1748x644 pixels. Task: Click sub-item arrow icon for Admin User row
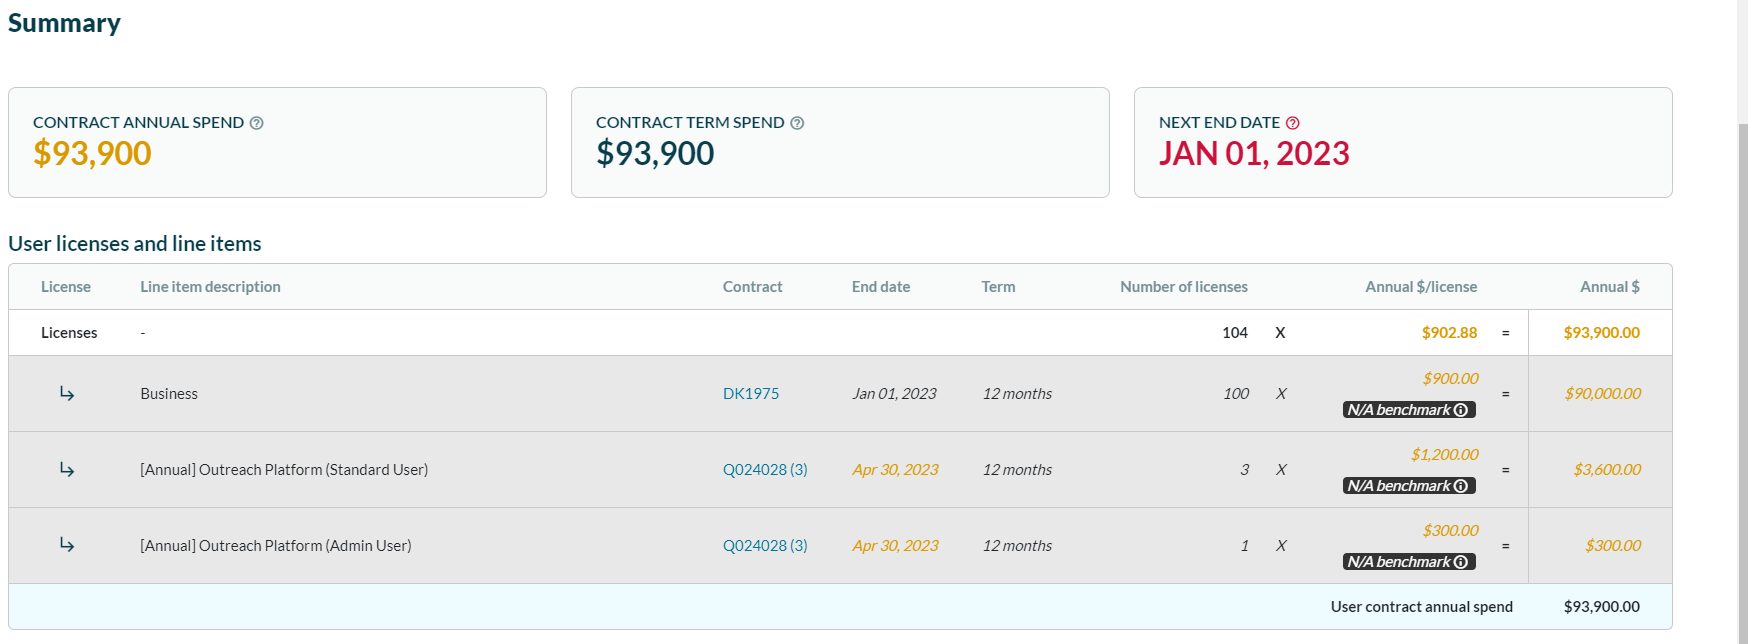[x=67, y=545]
